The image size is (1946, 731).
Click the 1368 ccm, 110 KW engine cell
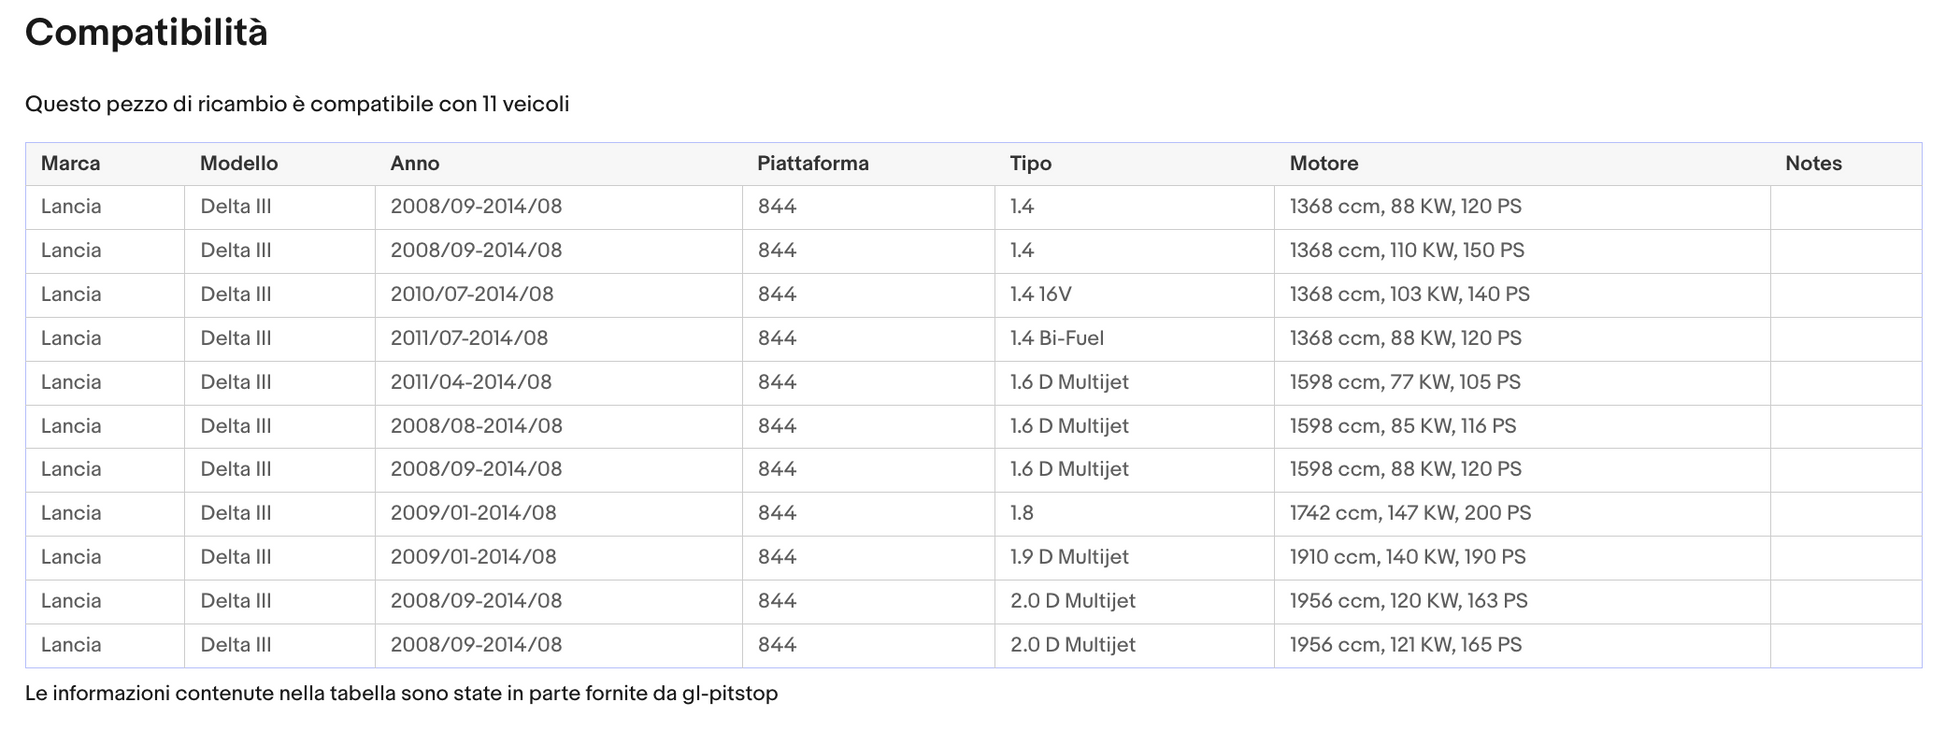(1406, 250)
